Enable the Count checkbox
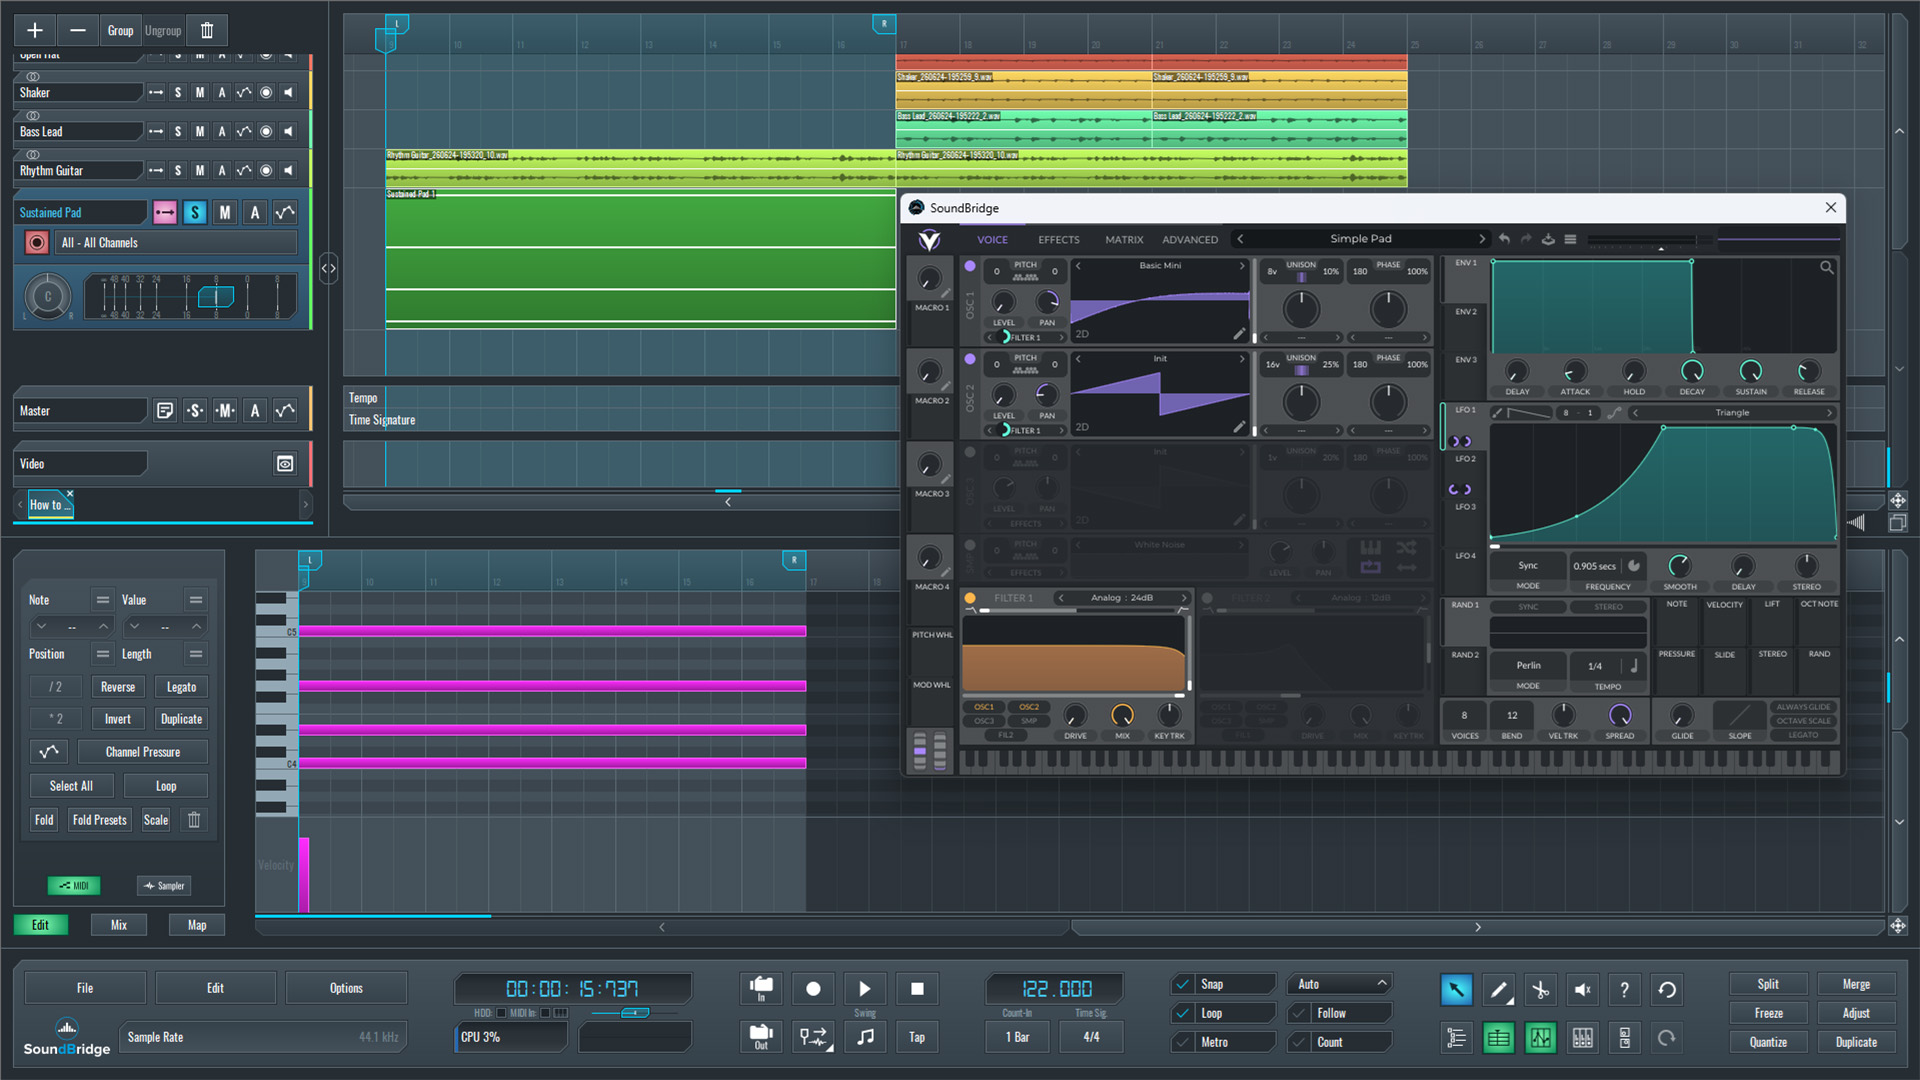 (1299, 1042)
